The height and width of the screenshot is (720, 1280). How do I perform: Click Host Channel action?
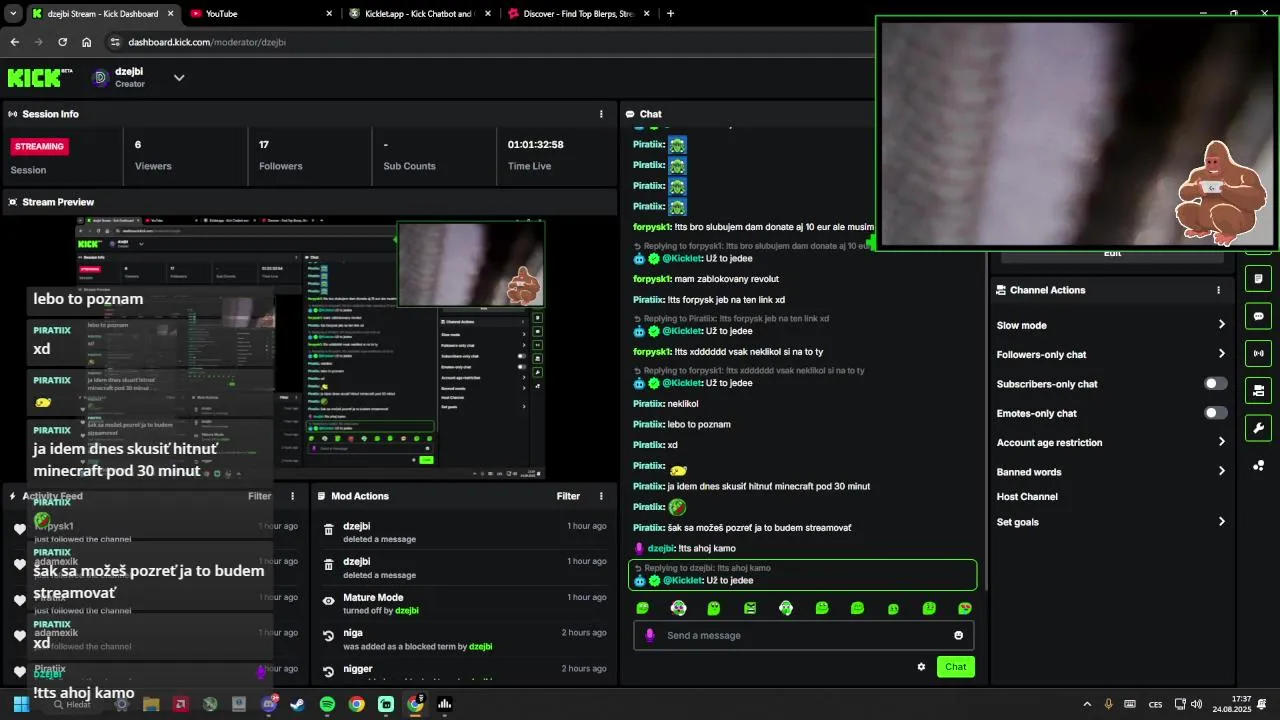[1027, 497]
